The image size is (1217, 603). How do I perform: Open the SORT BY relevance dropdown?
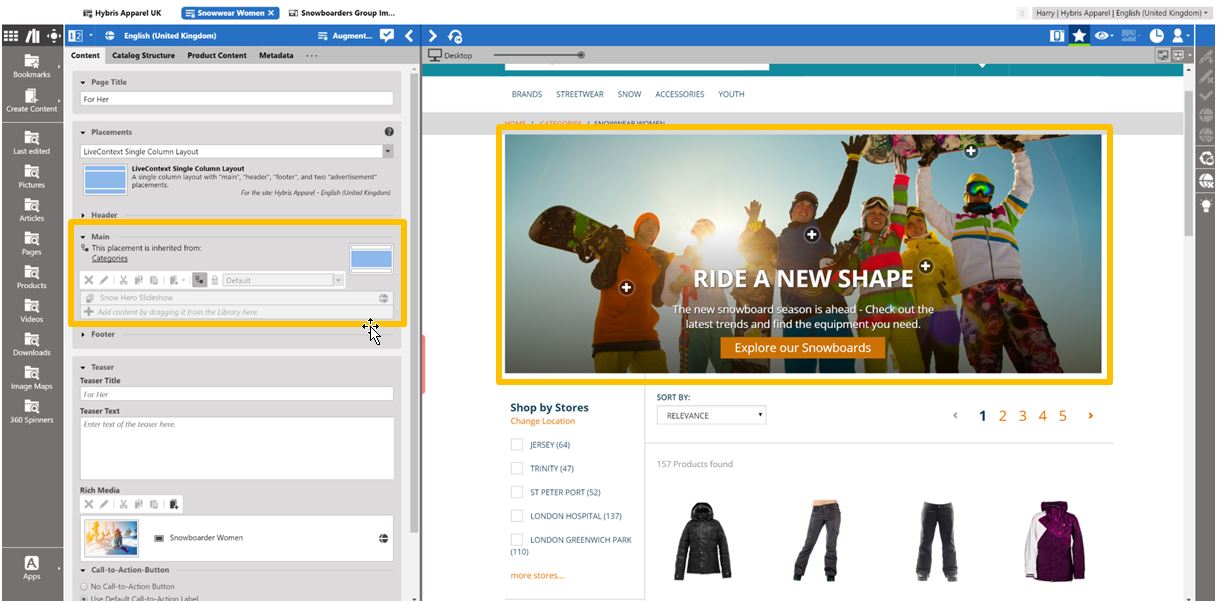pyautogui.click(x=711, y=414)
